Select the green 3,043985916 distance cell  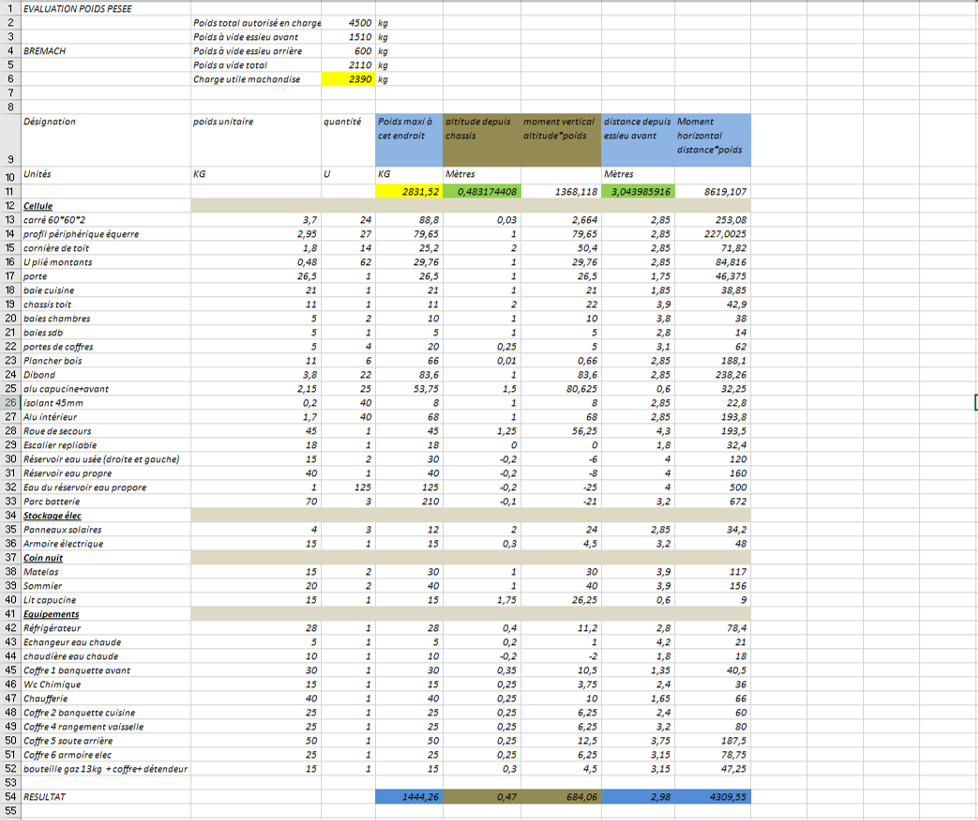tap(638, 191)
